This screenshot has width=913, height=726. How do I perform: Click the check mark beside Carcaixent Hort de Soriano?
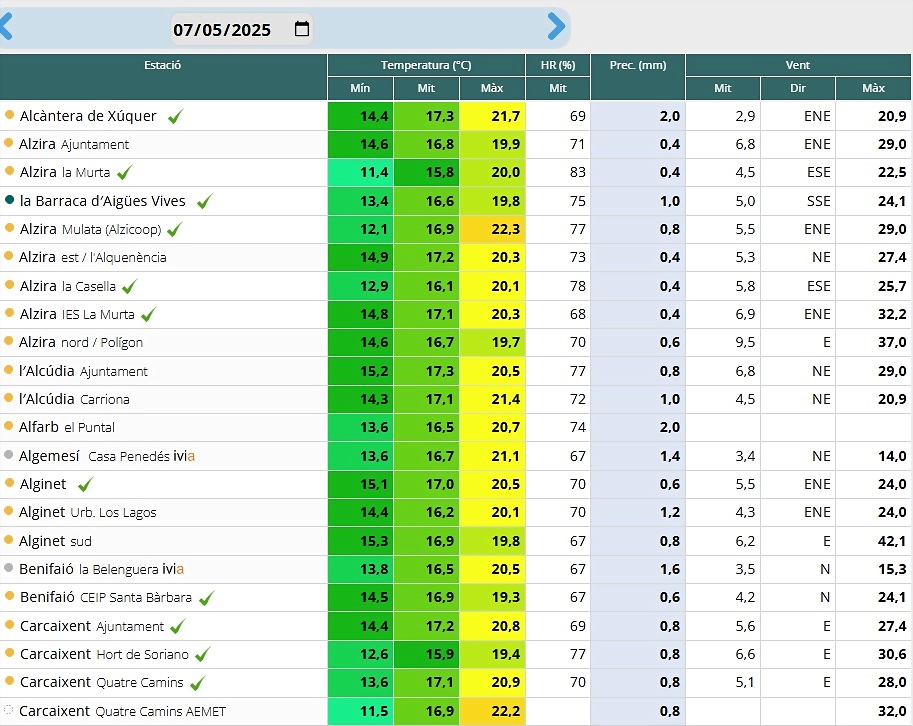click(203, 654)
